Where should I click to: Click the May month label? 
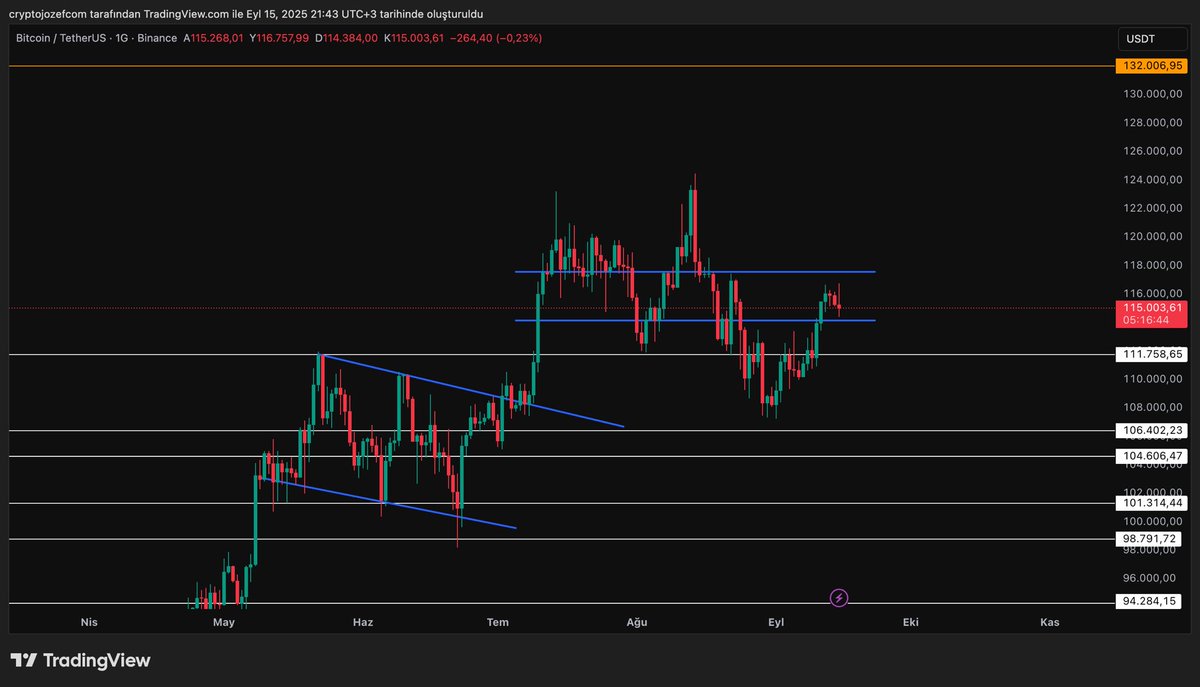(x=223, y=622)
